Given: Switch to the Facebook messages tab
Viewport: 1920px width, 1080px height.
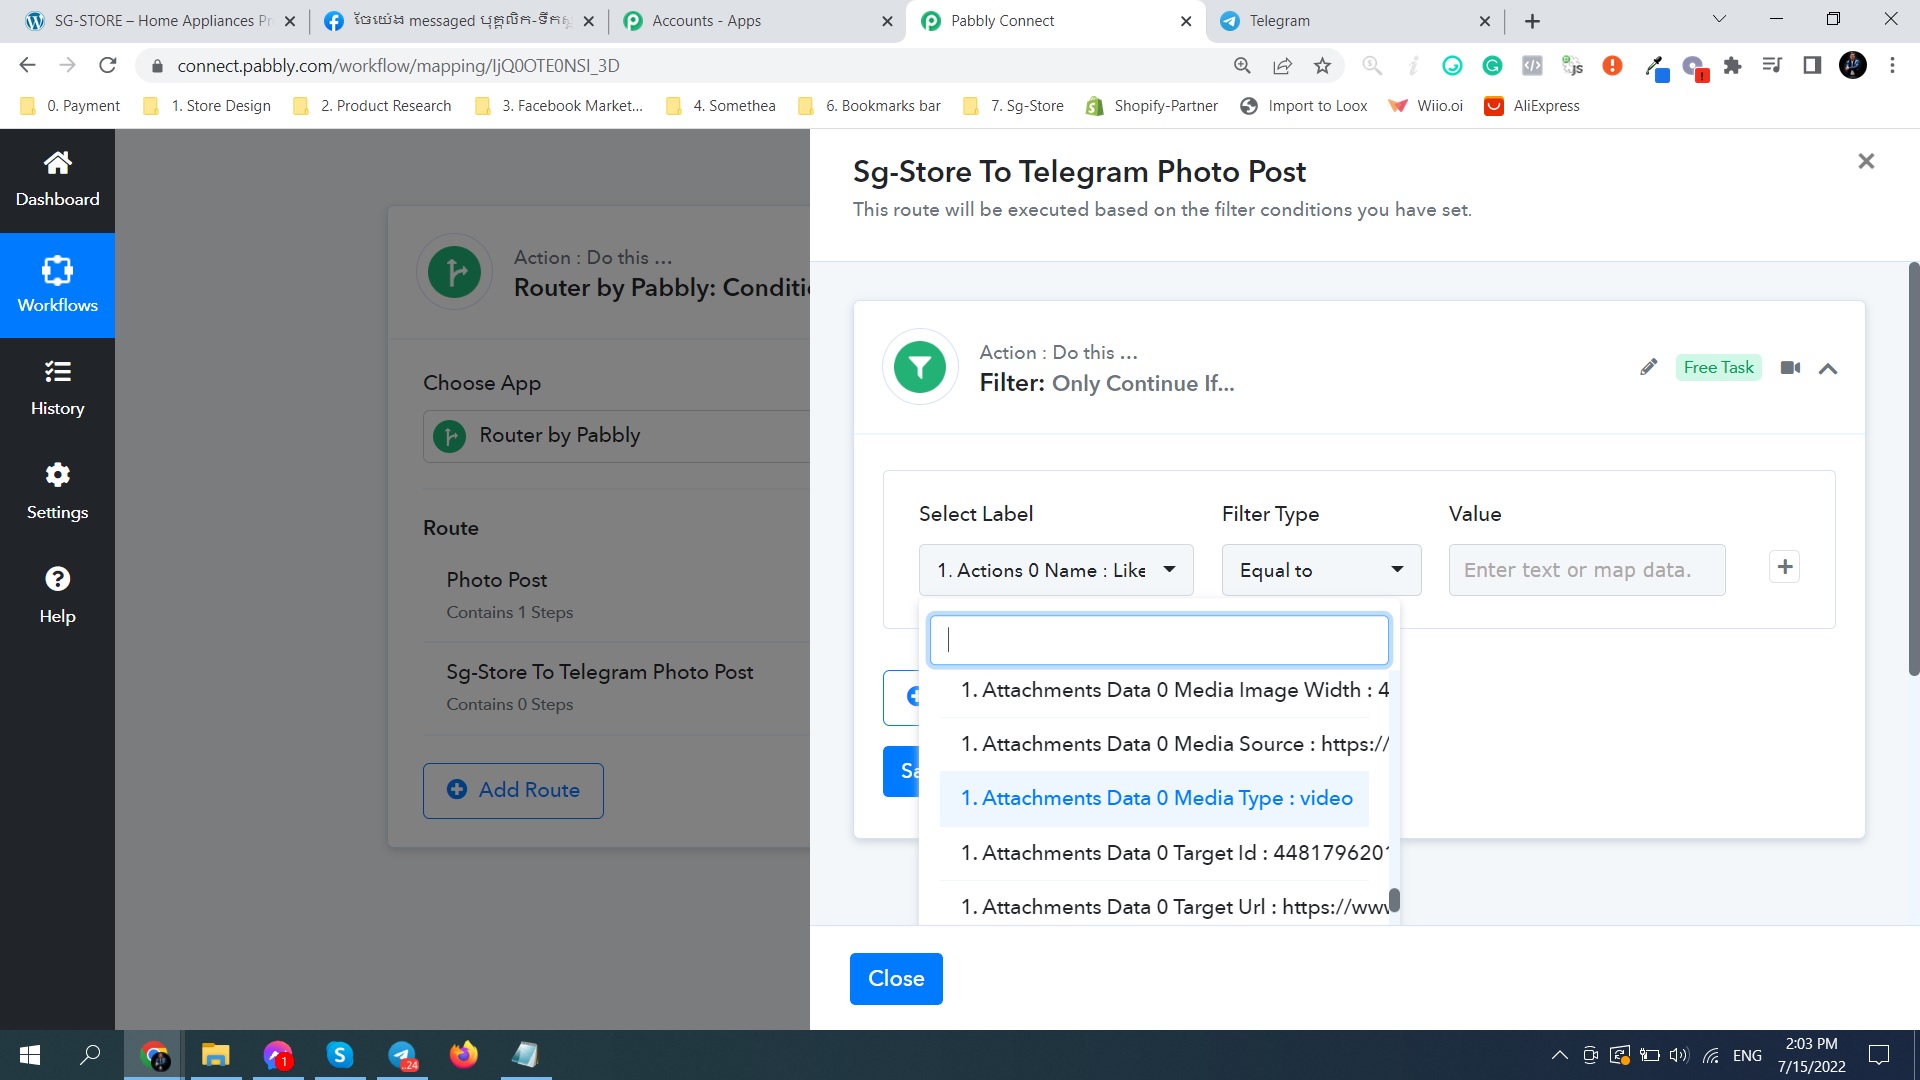Looking at the screenshot, I should 458,21.
